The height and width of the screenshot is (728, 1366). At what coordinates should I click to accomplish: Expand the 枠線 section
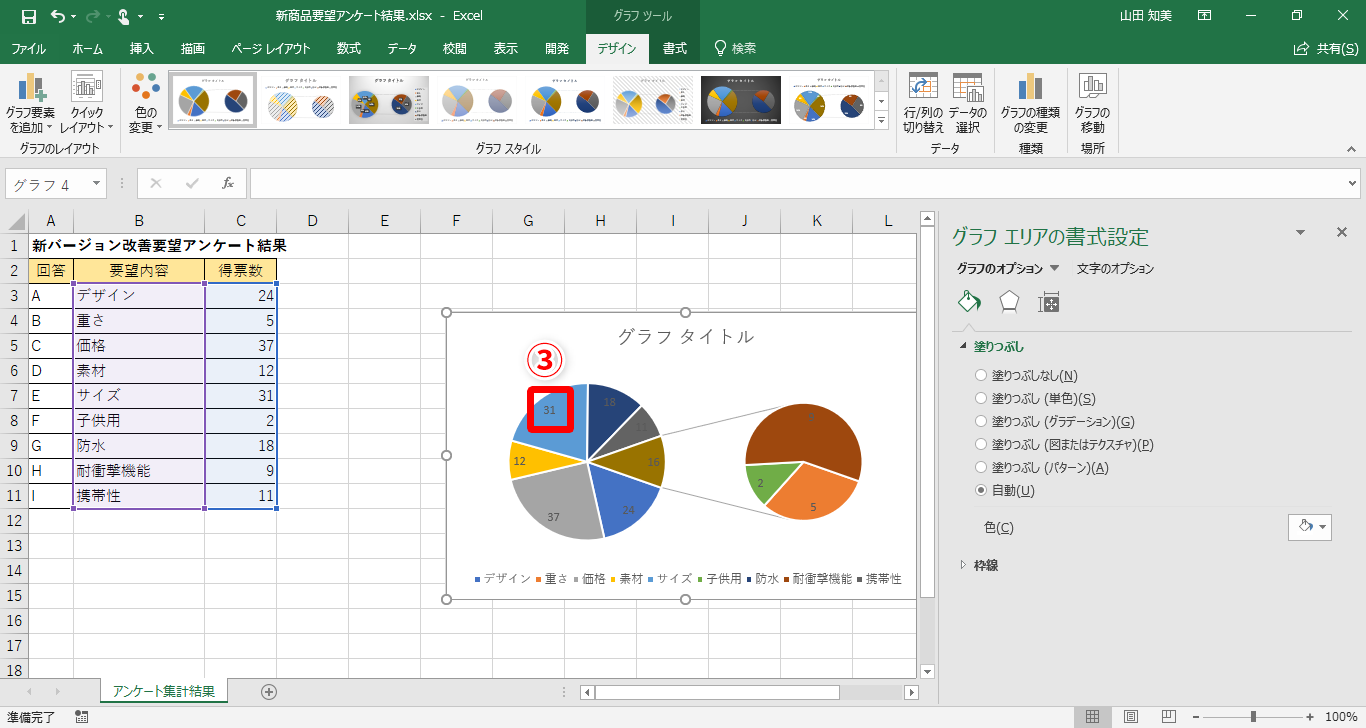pyautogui.click(x=964, y=565)
